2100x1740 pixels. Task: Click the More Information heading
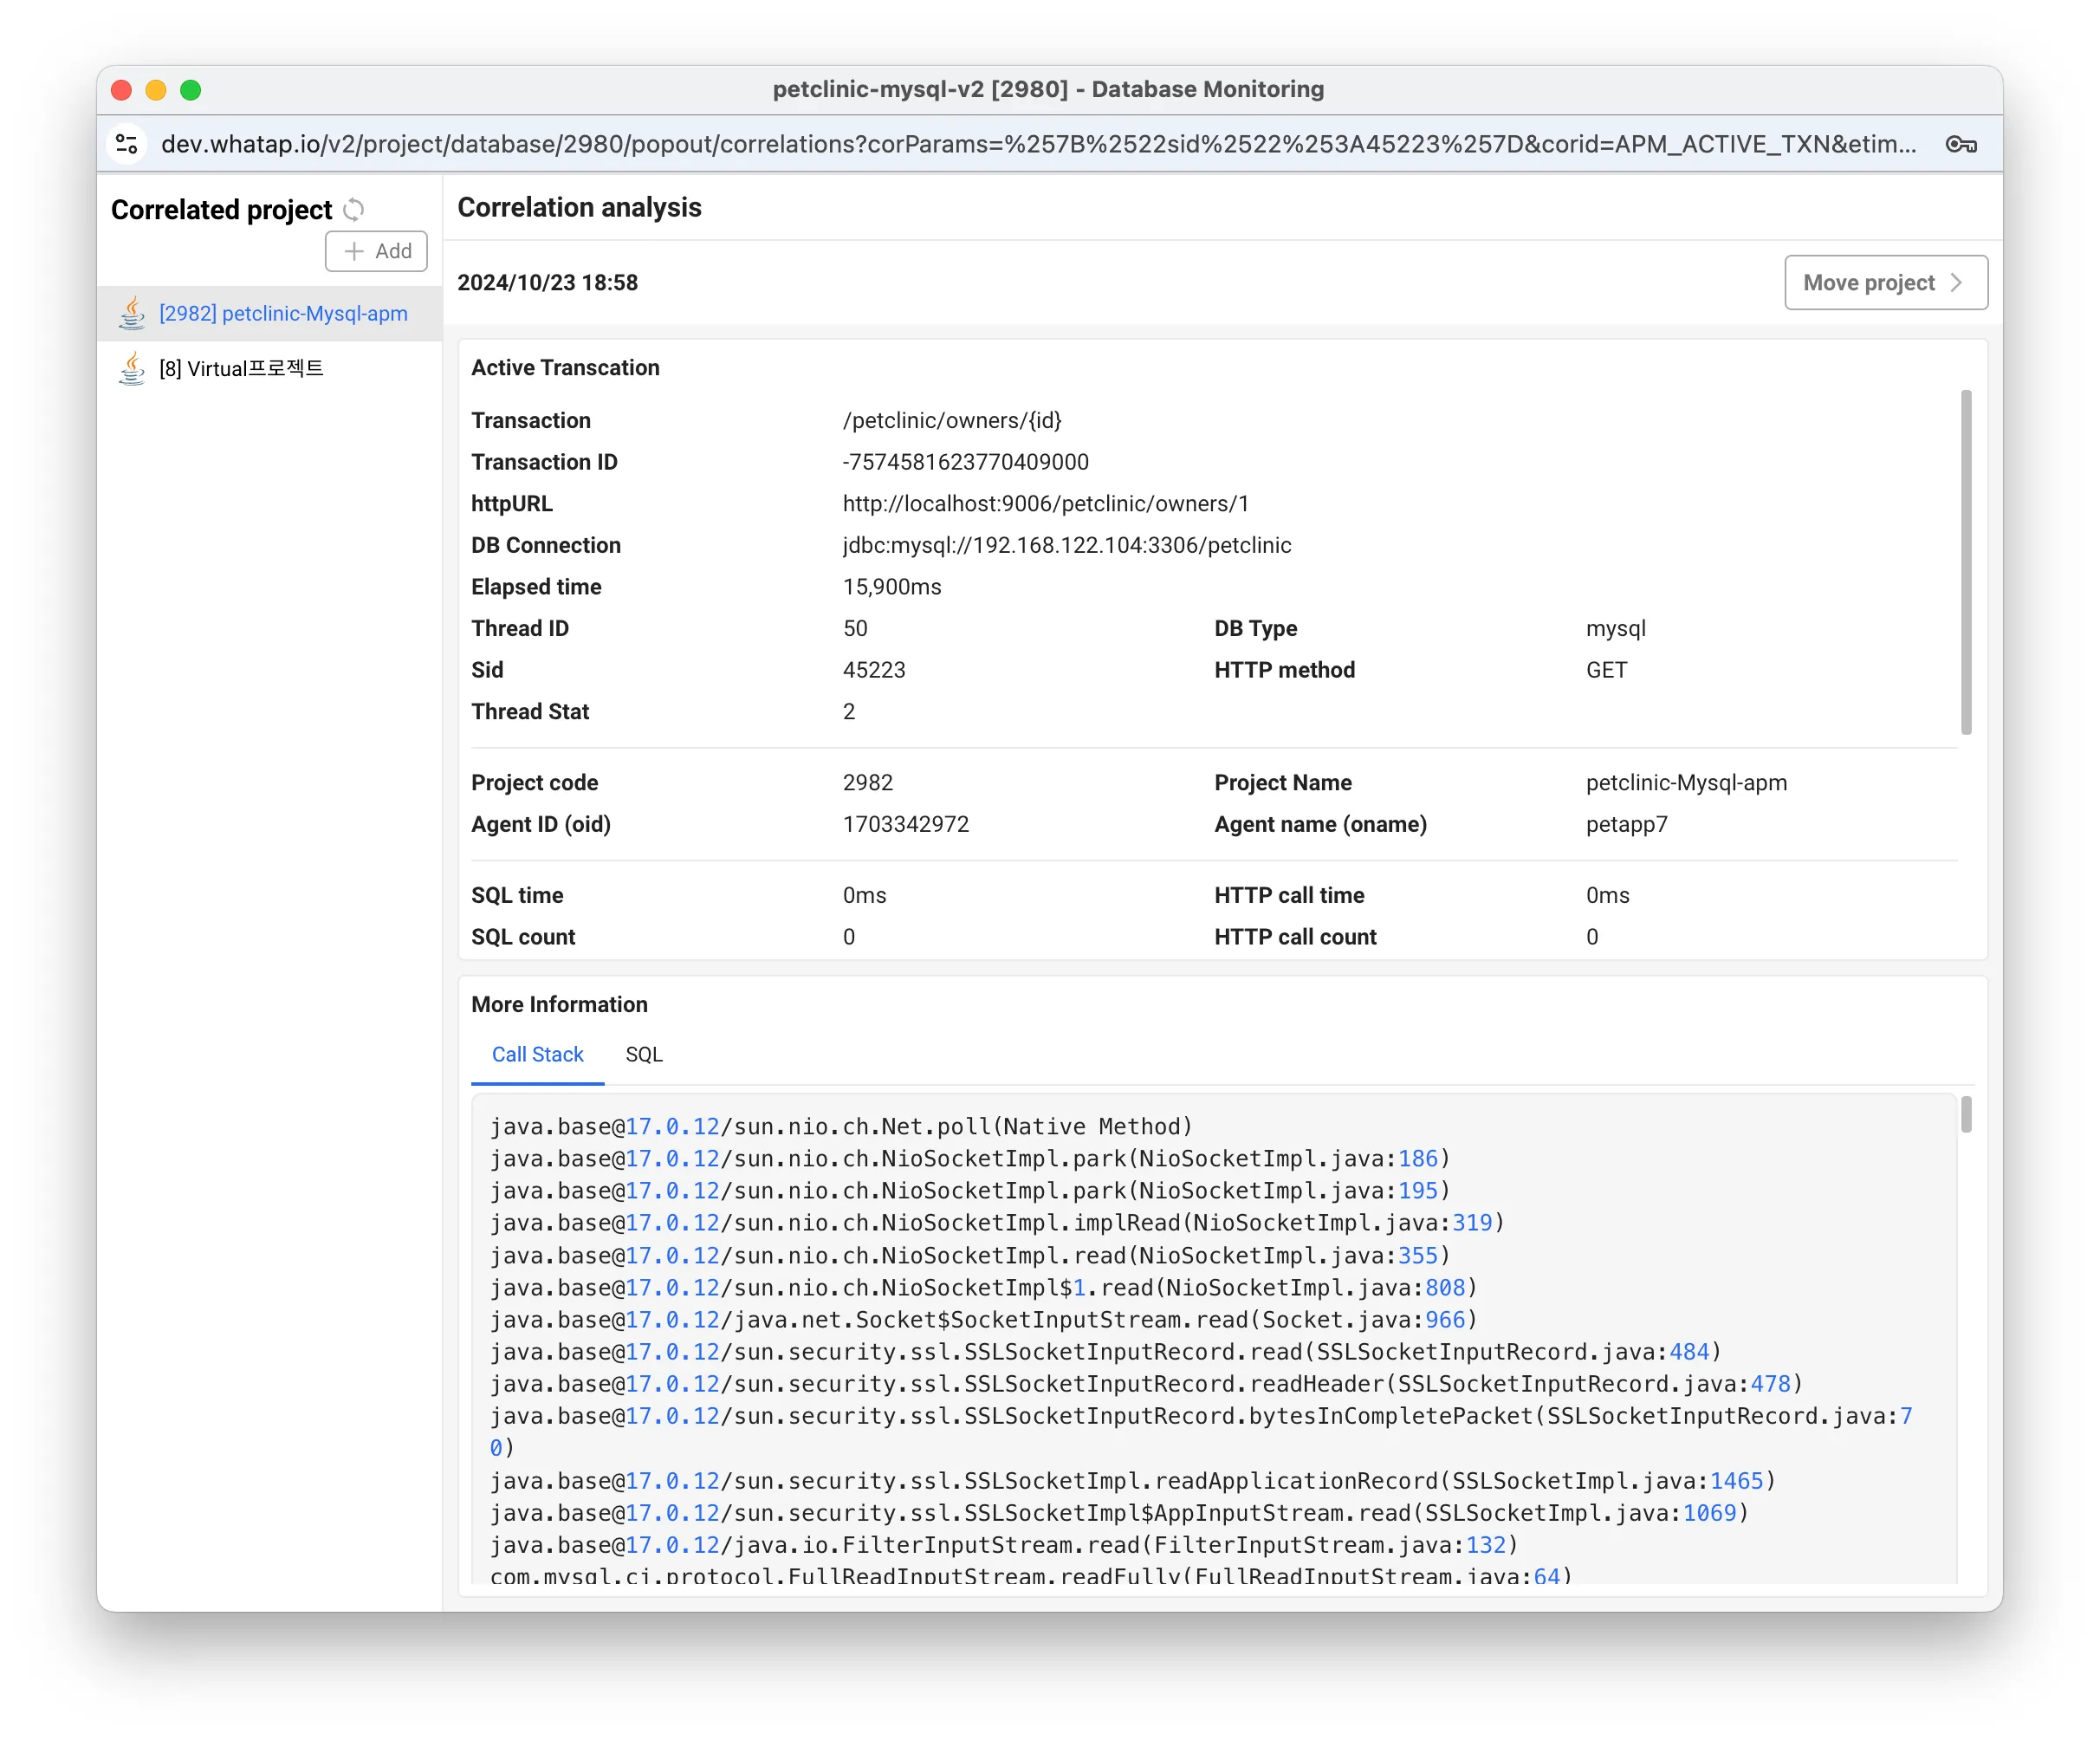pyautogui.click(x=560, y=1005)
